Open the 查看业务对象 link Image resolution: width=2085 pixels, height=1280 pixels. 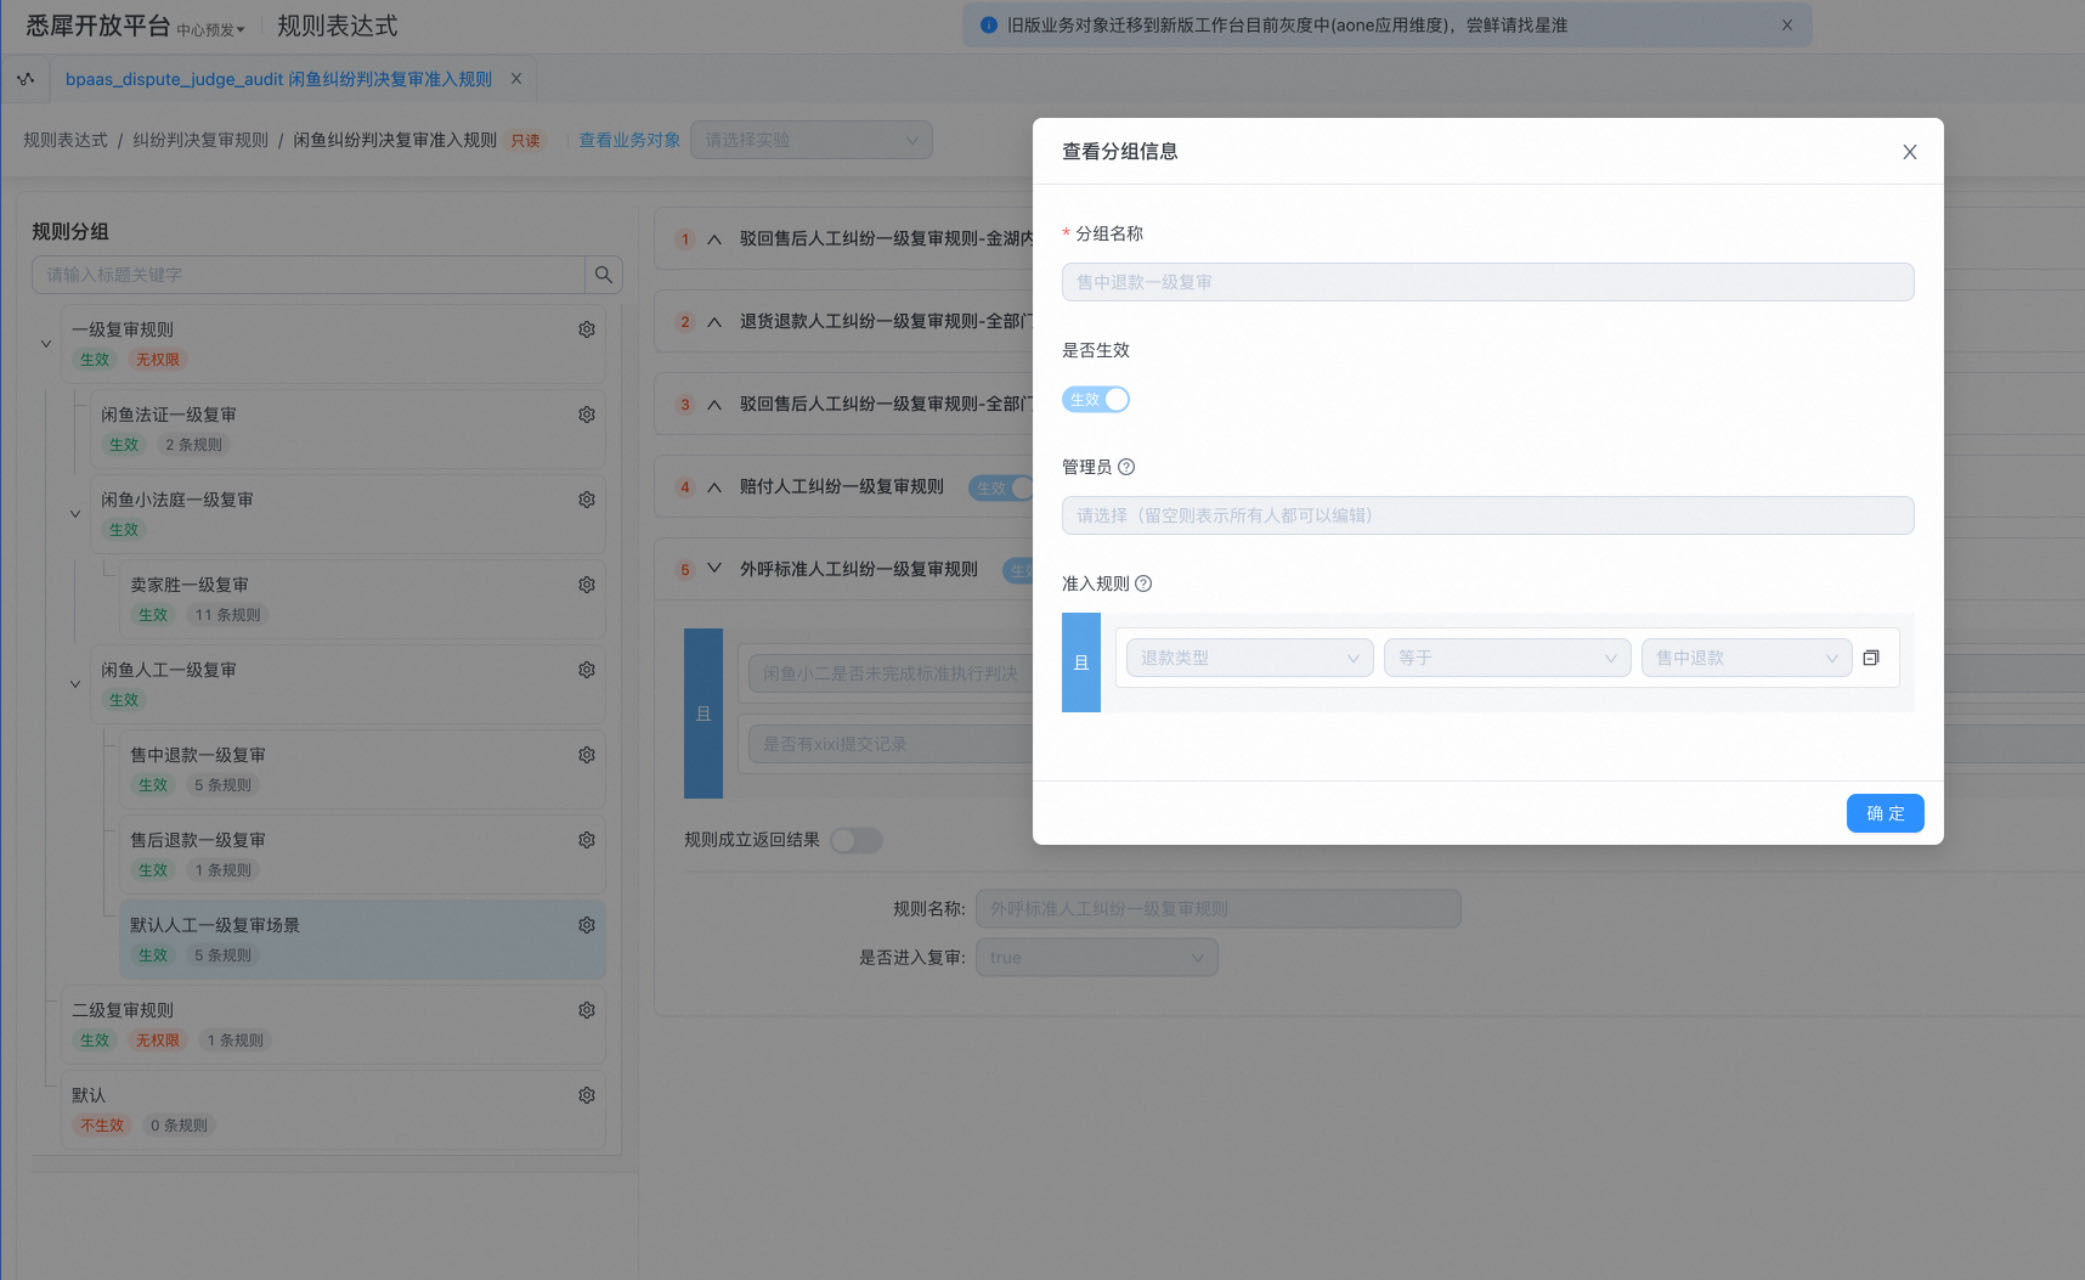pyautogui.click(x=629, y=140)
